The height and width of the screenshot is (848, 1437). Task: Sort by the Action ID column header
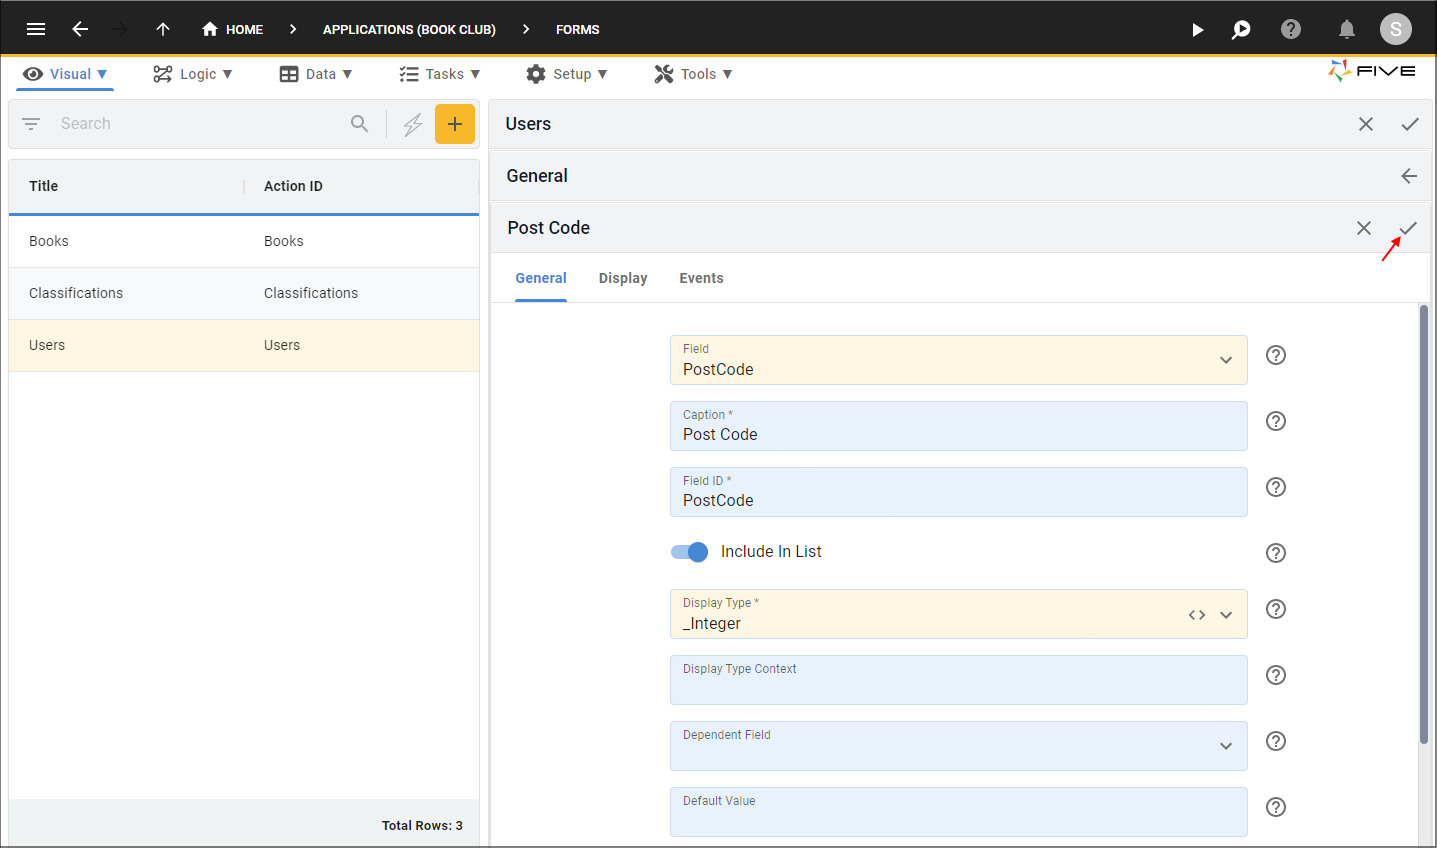click(293, 186)
